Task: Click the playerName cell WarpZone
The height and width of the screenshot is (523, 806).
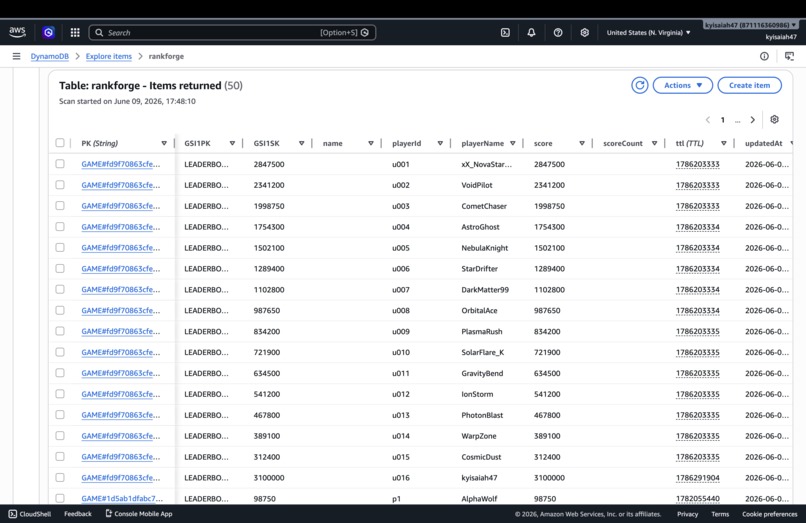Action: click(x=479, y=436)
